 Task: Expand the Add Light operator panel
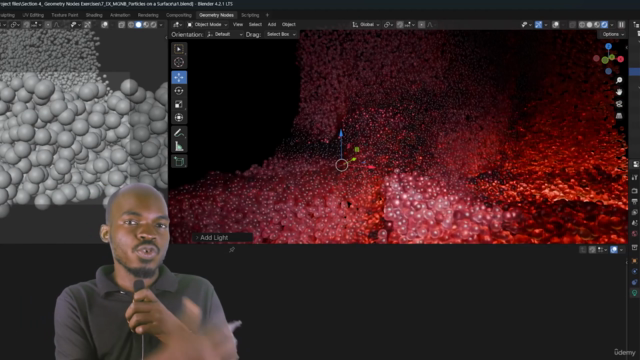[223, 237]
